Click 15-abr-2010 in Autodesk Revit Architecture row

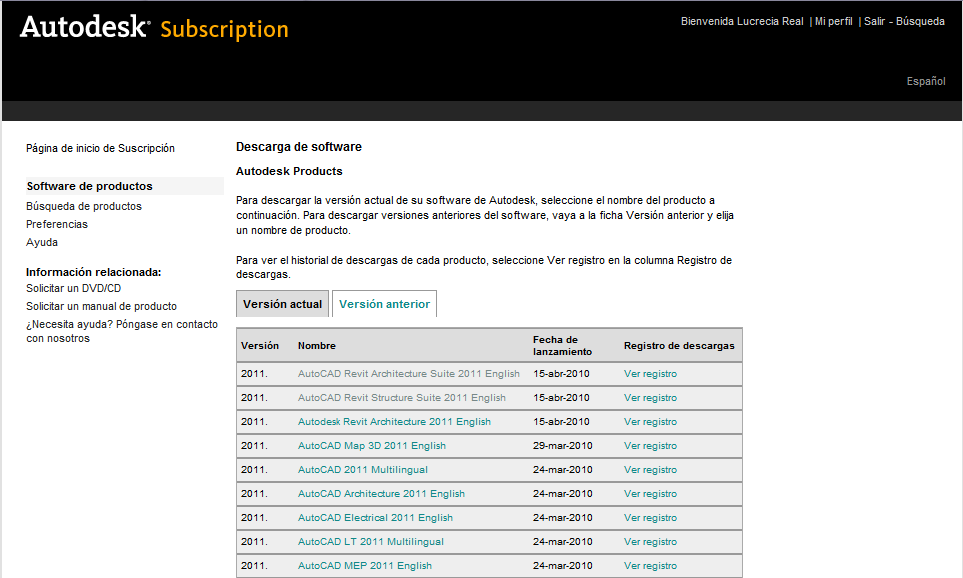(x=561, y=421)
